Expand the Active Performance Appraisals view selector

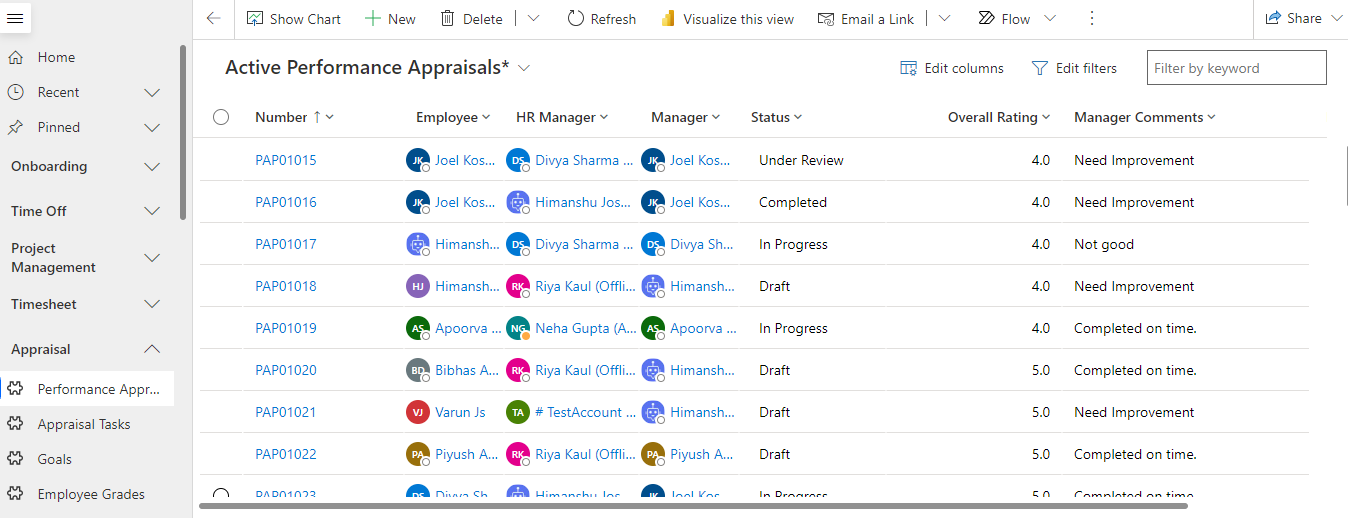pos(524,68)
